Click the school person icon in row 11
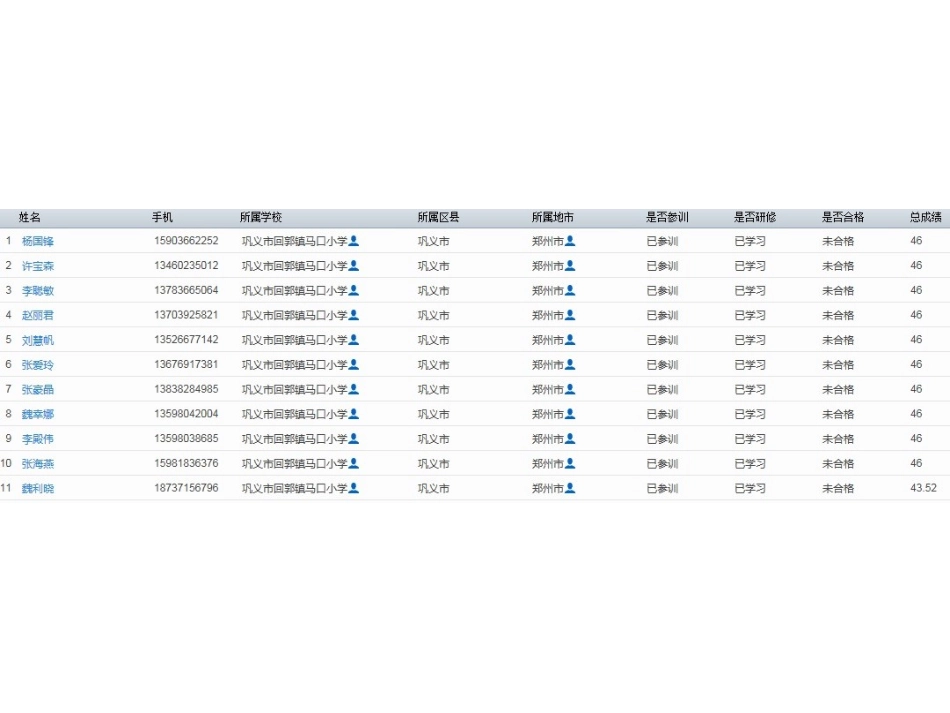950x713 pixels. pos(354,488)
